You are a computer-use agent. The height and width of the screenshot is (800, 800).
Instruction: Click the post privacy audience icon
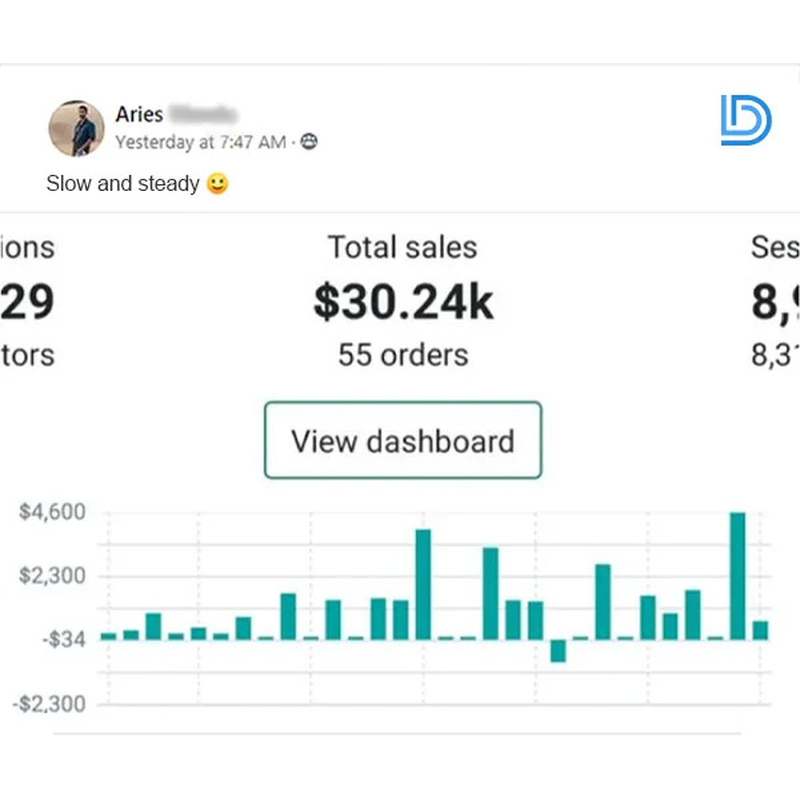click(308, 143)
